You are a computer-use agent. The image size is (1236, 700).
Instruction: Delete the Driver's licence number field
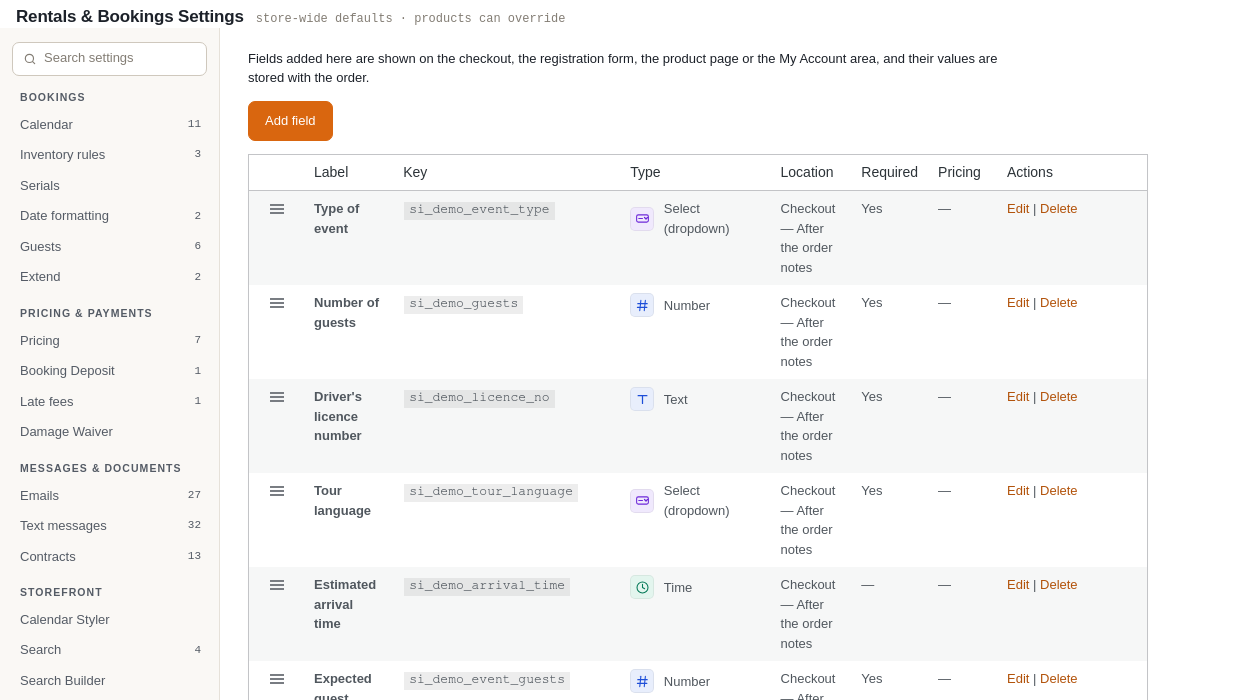tap(1059, 397)
